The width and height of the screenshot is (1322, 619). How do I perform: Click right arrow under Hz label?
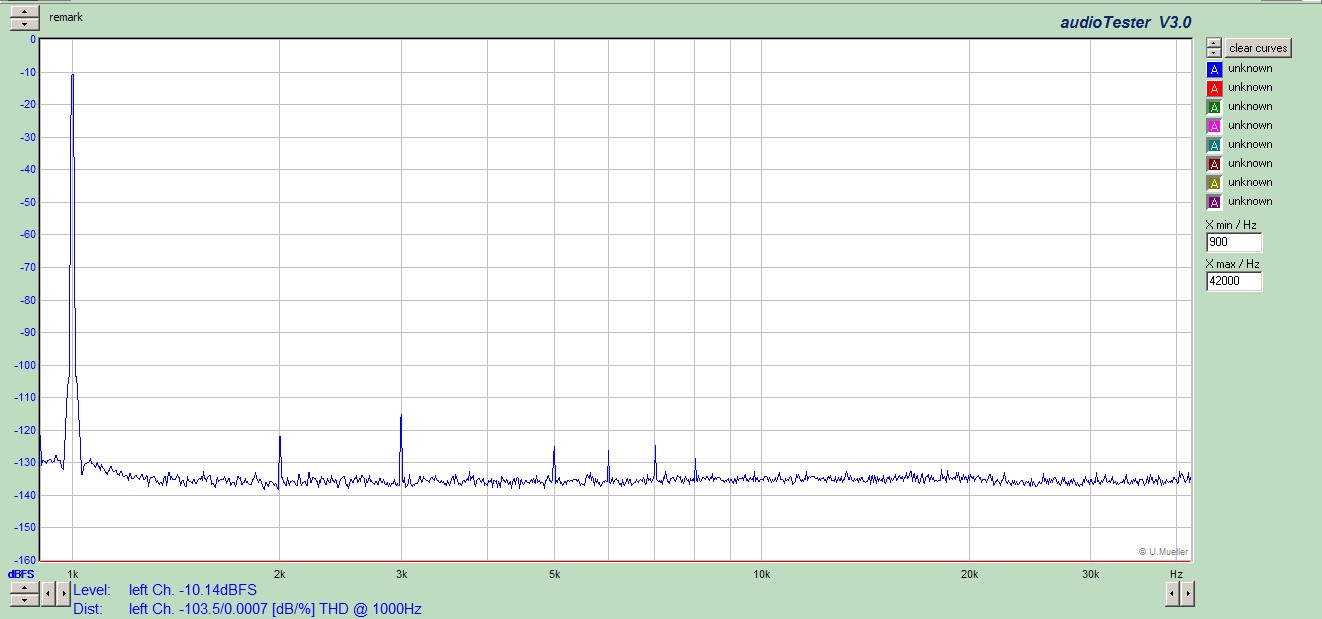(x=1187, y=594)
